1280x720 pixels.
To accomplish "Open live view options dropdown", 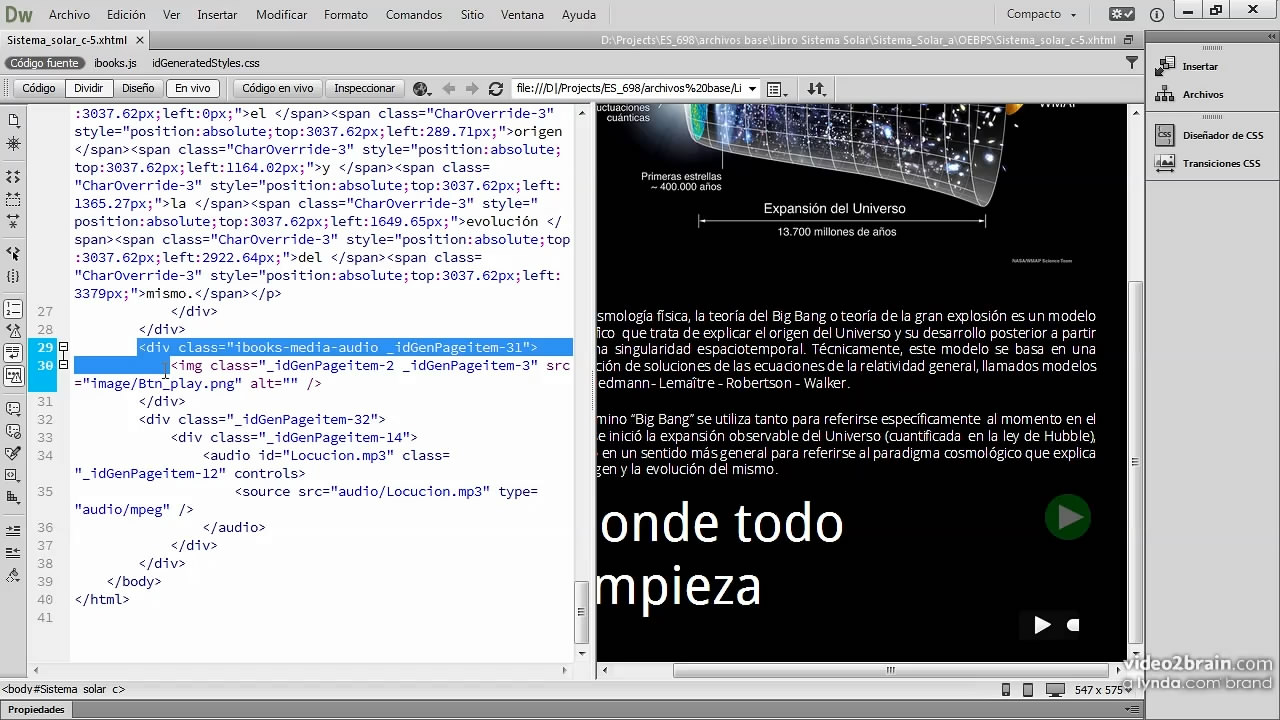I will 776,88.
